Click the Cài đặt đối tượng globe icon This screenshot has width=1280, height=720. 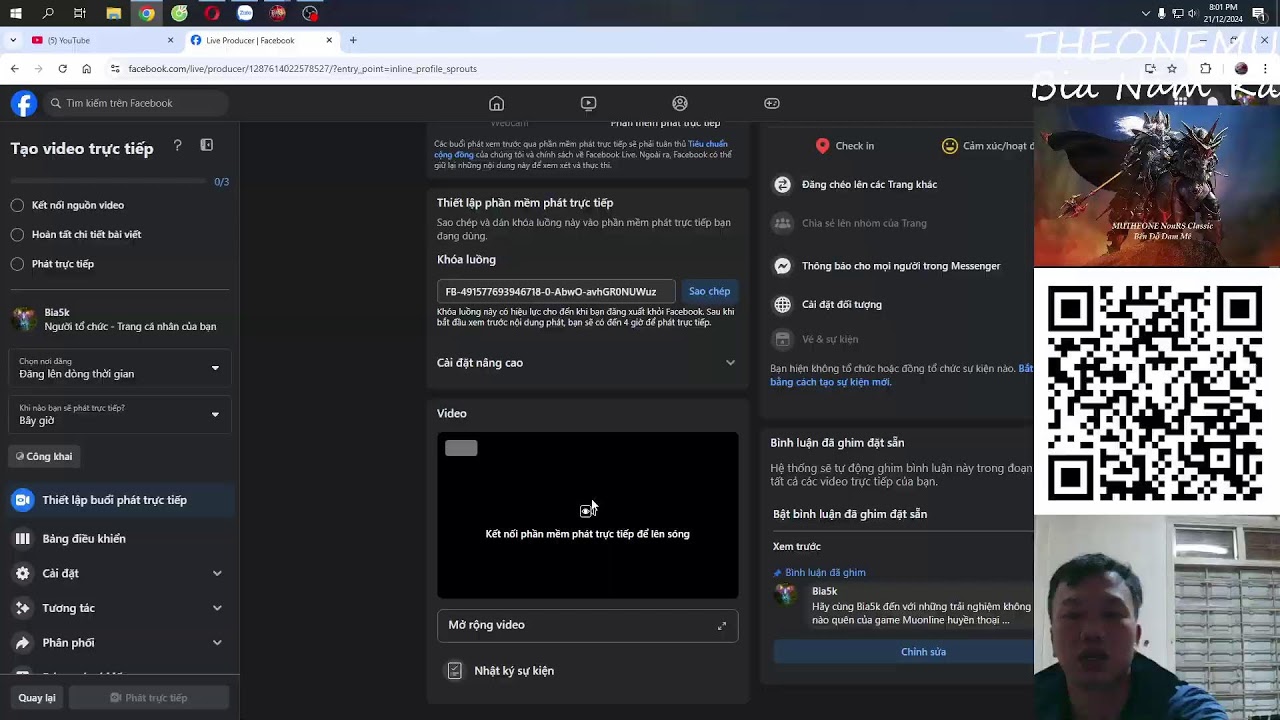pyautogui.click(x=783, y=304)
